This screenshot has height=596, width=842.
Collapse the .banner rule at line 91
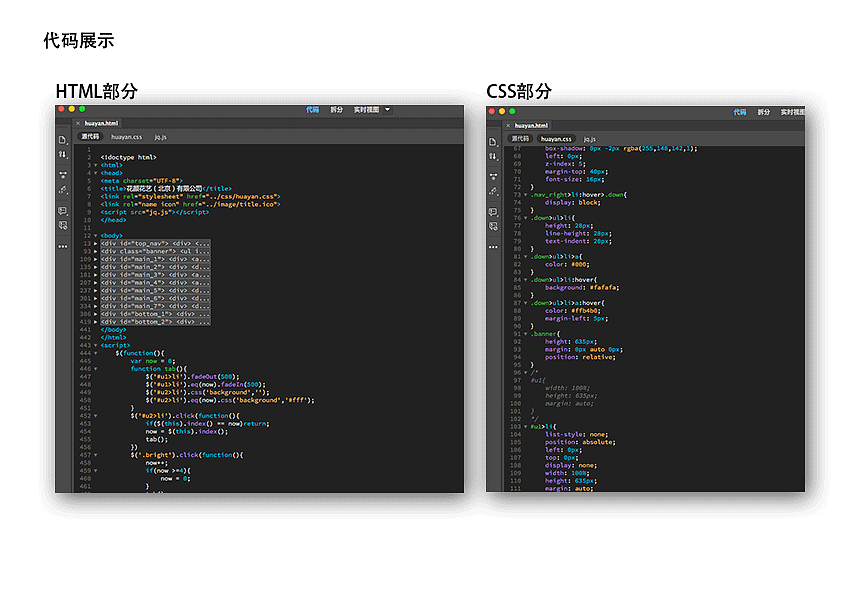coord(525,334)
